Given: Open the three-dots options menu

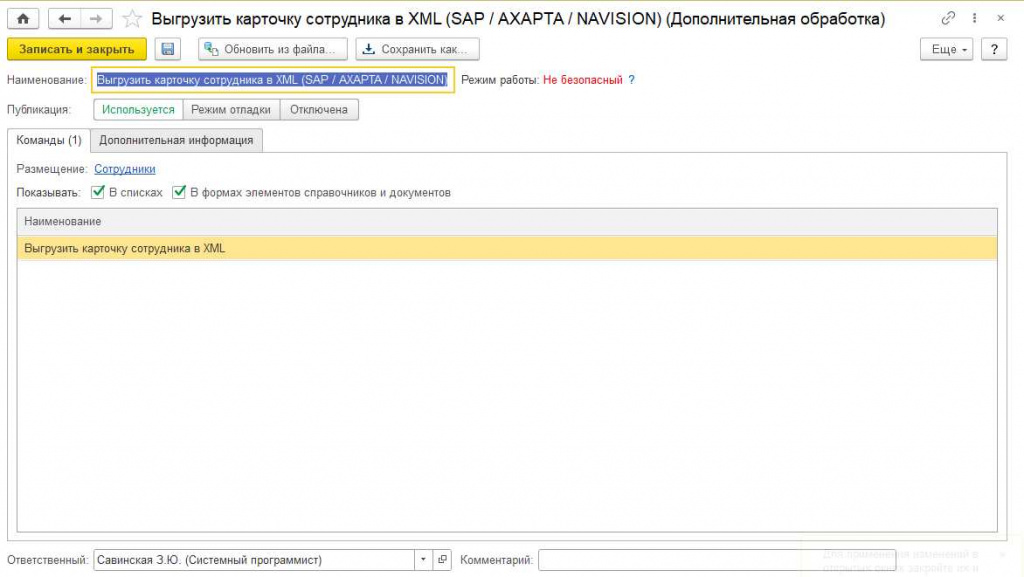Looking at the screenshot, I should [974, 18].
